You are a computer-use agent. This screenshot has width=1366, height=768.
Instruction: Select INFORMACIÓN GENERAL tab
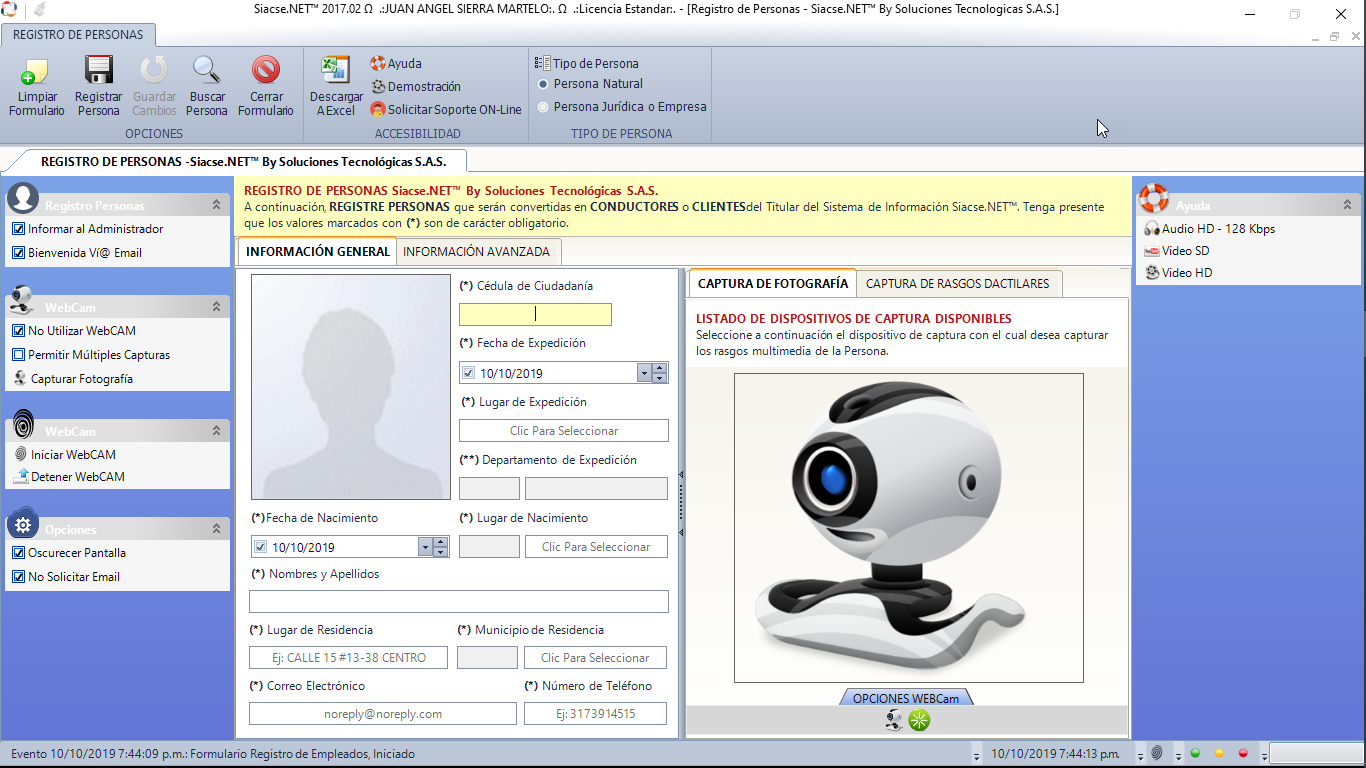click(x=318, y=252)
